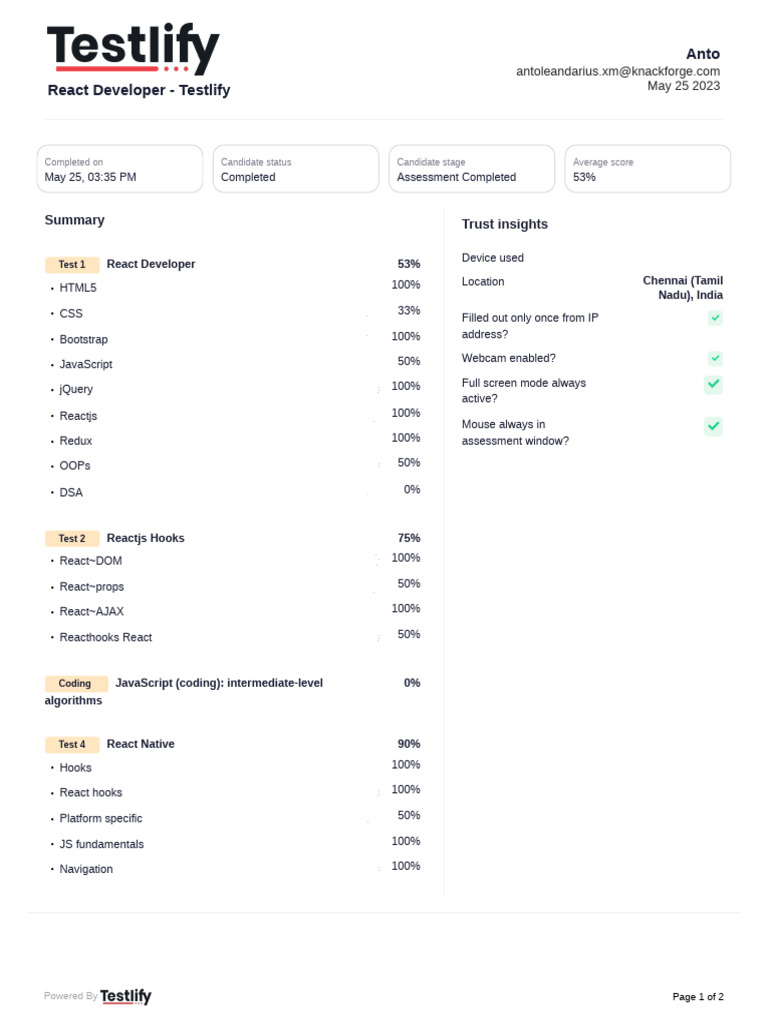Toggle the Webcam enabled check mark
The width and height of the screenshot is (768, 1024).
click(x=715, y=358)
